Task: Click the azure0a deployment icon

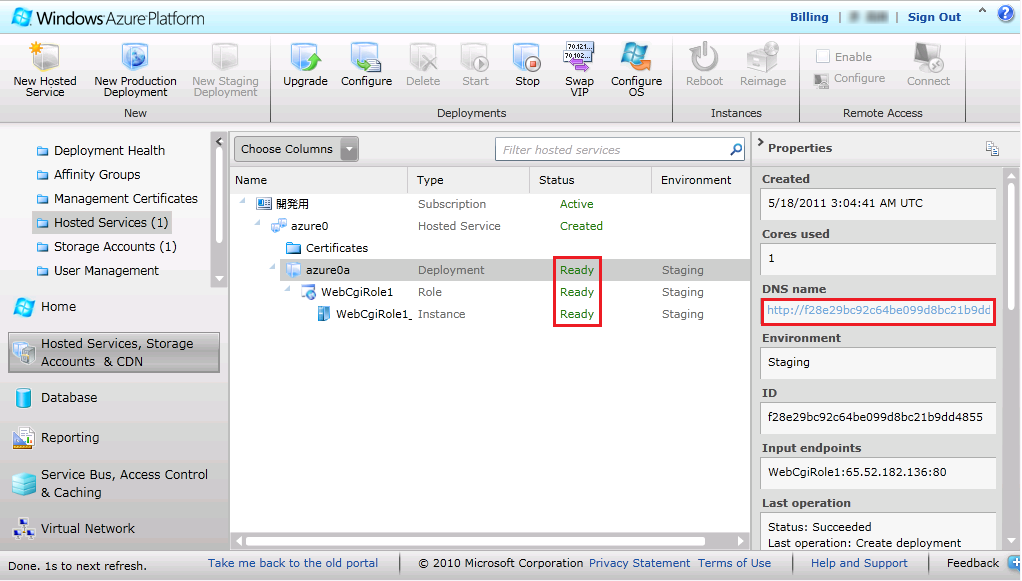Action: (293, 270)
